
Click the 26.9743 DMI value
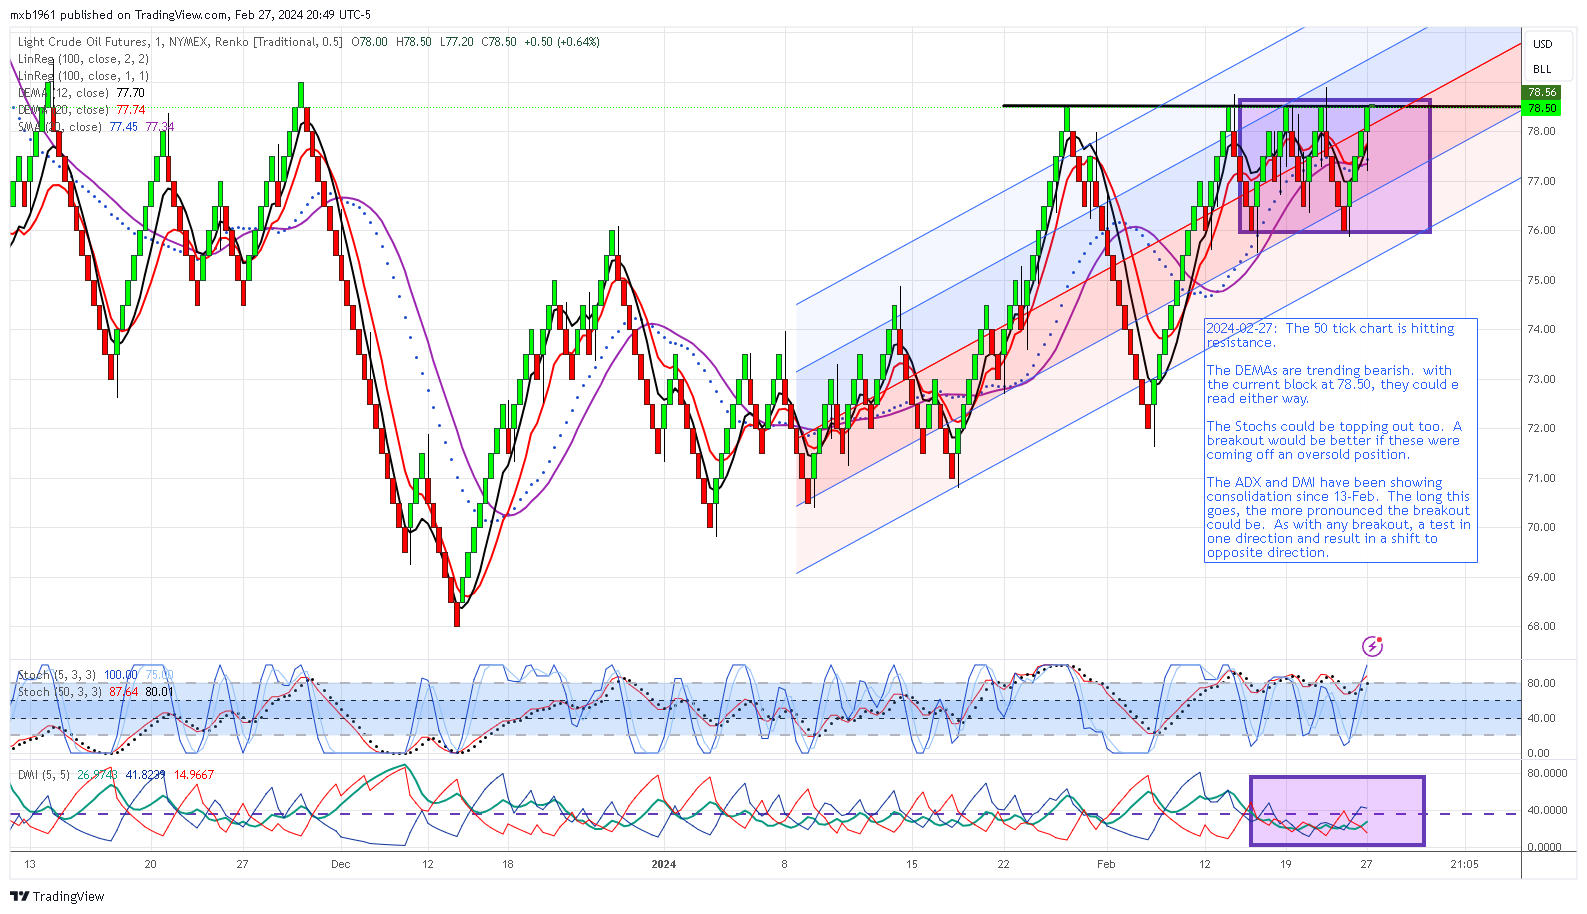(x=98, y=775)
